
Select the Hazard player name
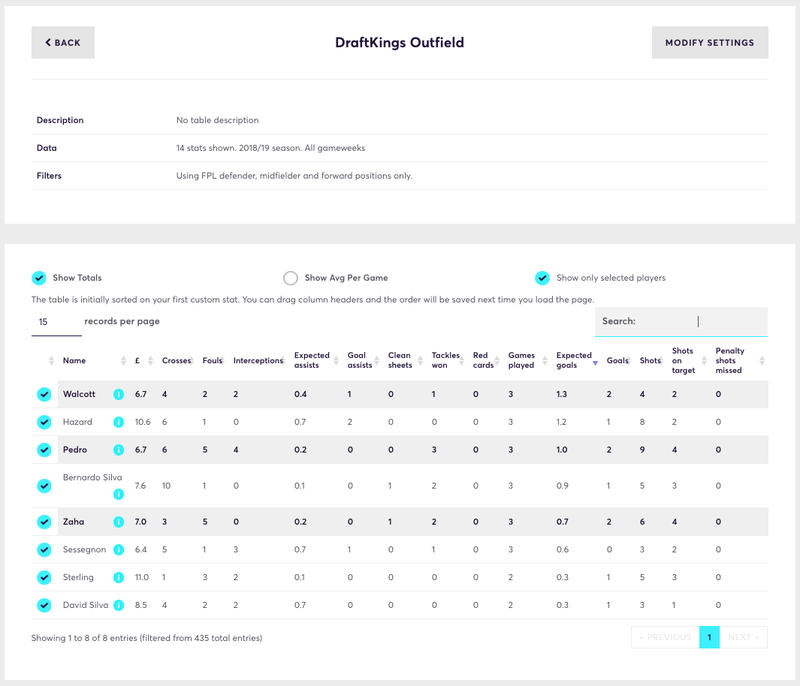[78, 422]
